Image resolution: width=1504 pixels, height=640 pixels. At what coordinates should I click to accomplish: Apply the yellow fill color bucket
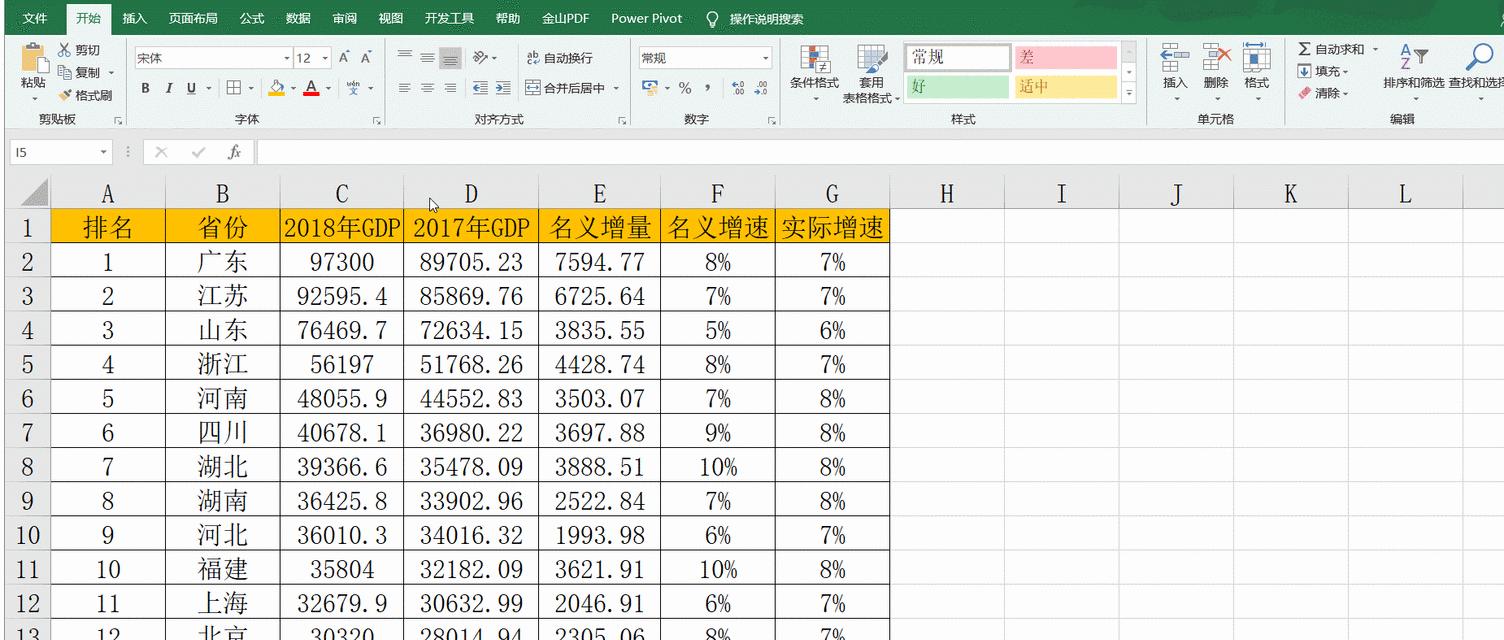tap(277, 88)
